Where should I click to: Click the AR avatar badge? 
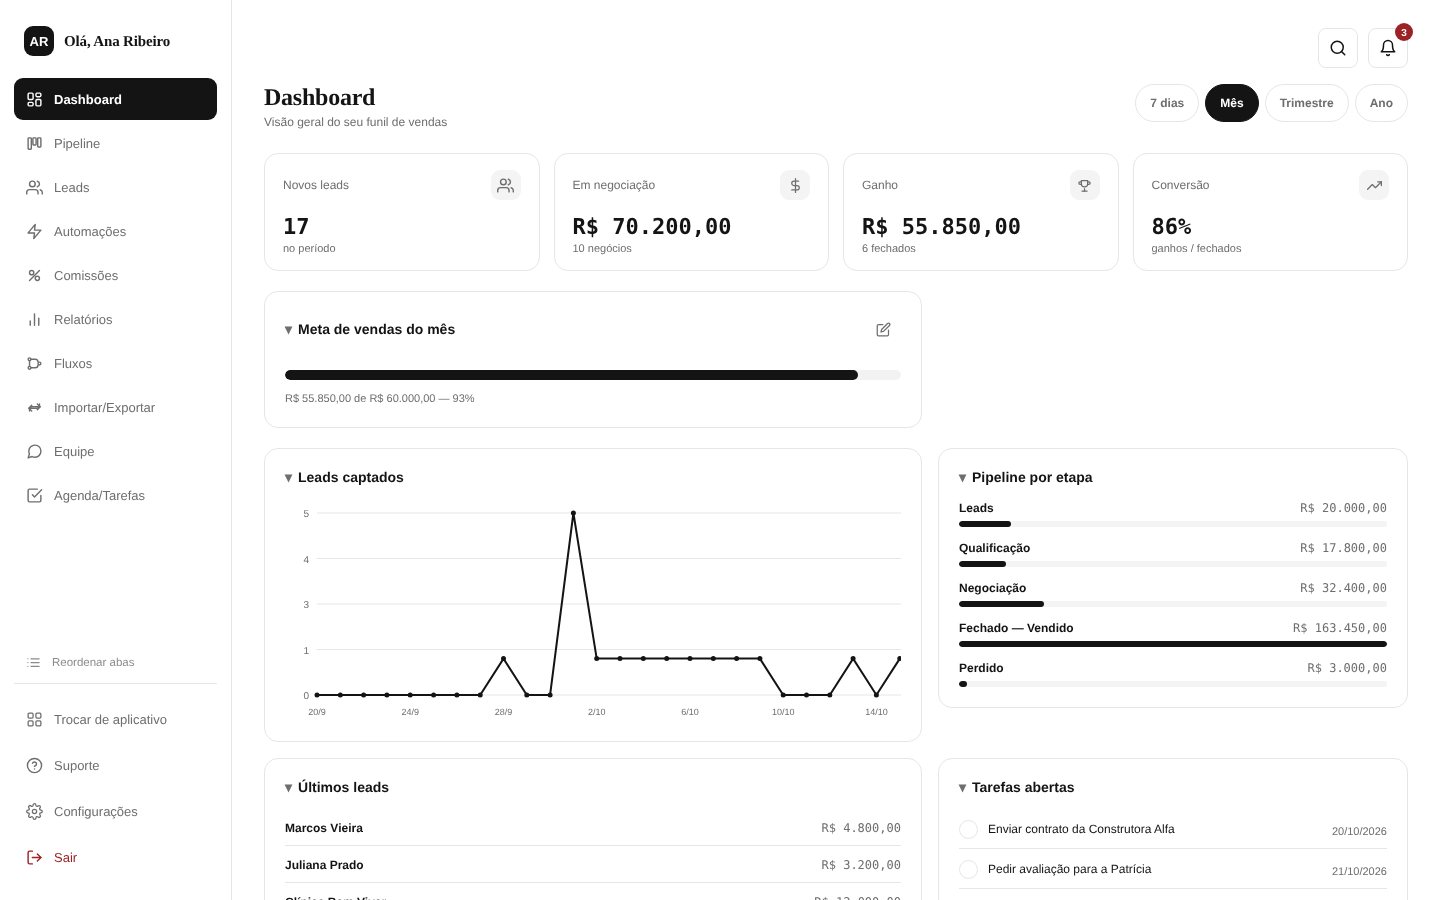pyautogui.click(x=39, y=41)
